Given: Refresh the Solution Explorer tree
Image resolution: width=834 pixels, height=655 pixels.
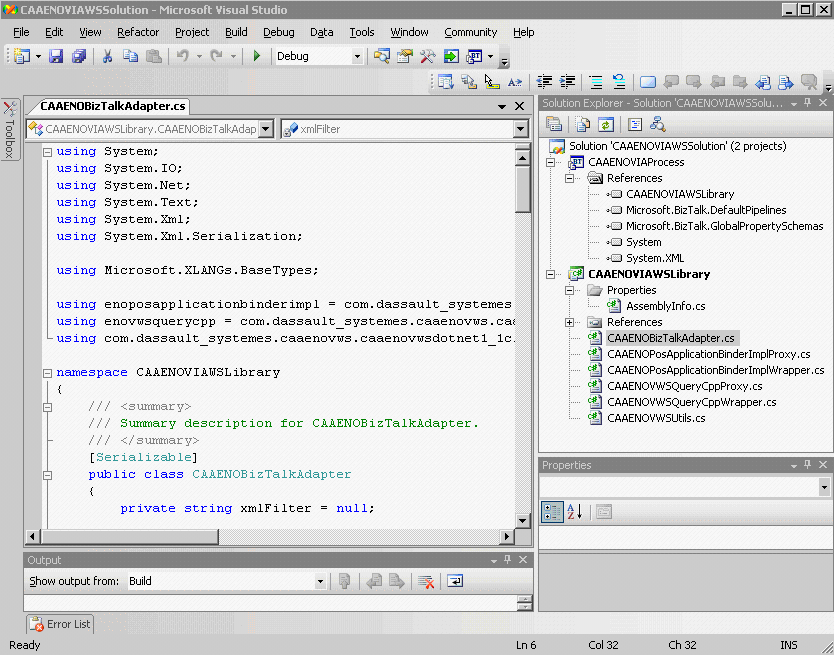Looking at the screenshot, I should pos(606,125).
